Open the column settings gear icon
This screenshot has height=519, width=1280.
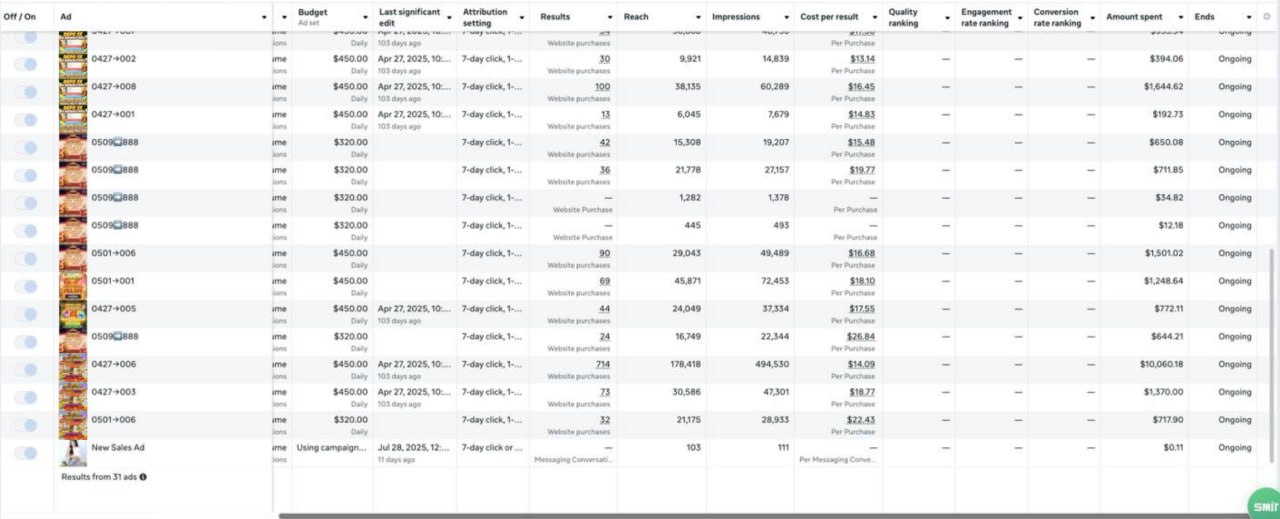[1266, 17]
